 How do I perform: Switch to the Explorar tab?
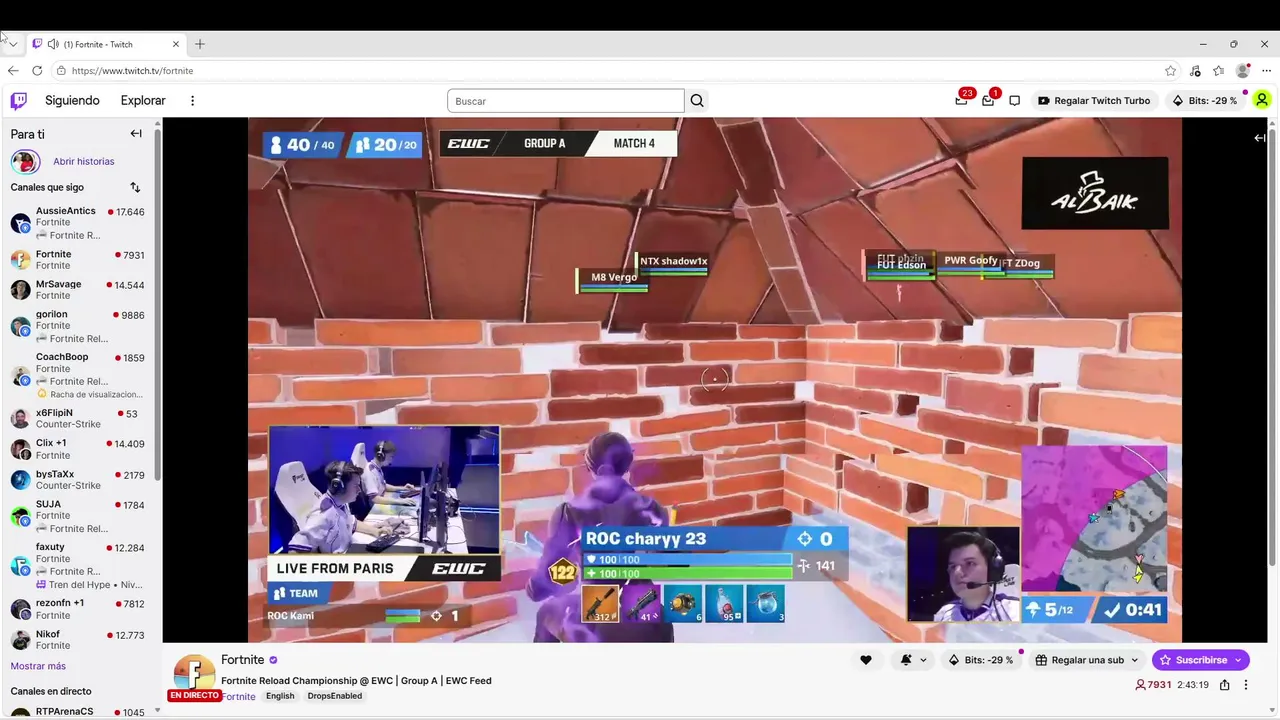pos(143,101)
